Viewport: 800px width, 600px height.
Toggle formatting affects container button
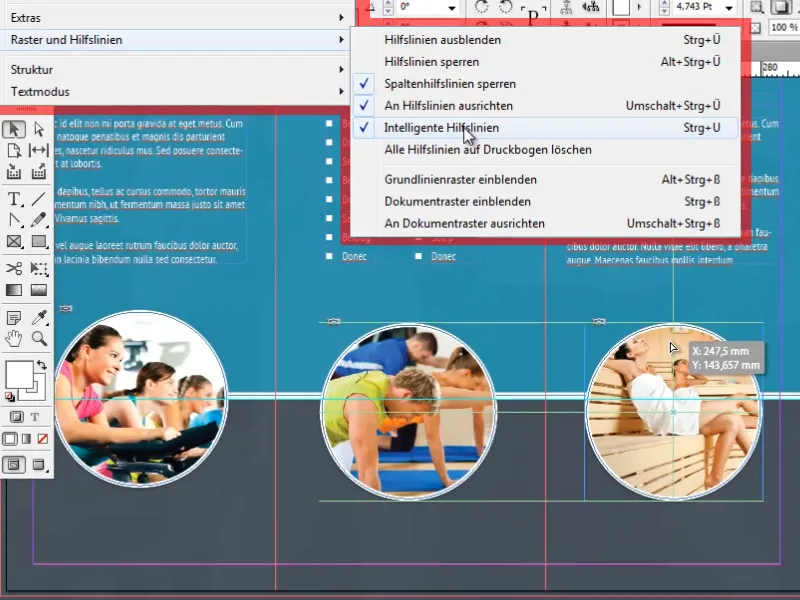point(16,417)
